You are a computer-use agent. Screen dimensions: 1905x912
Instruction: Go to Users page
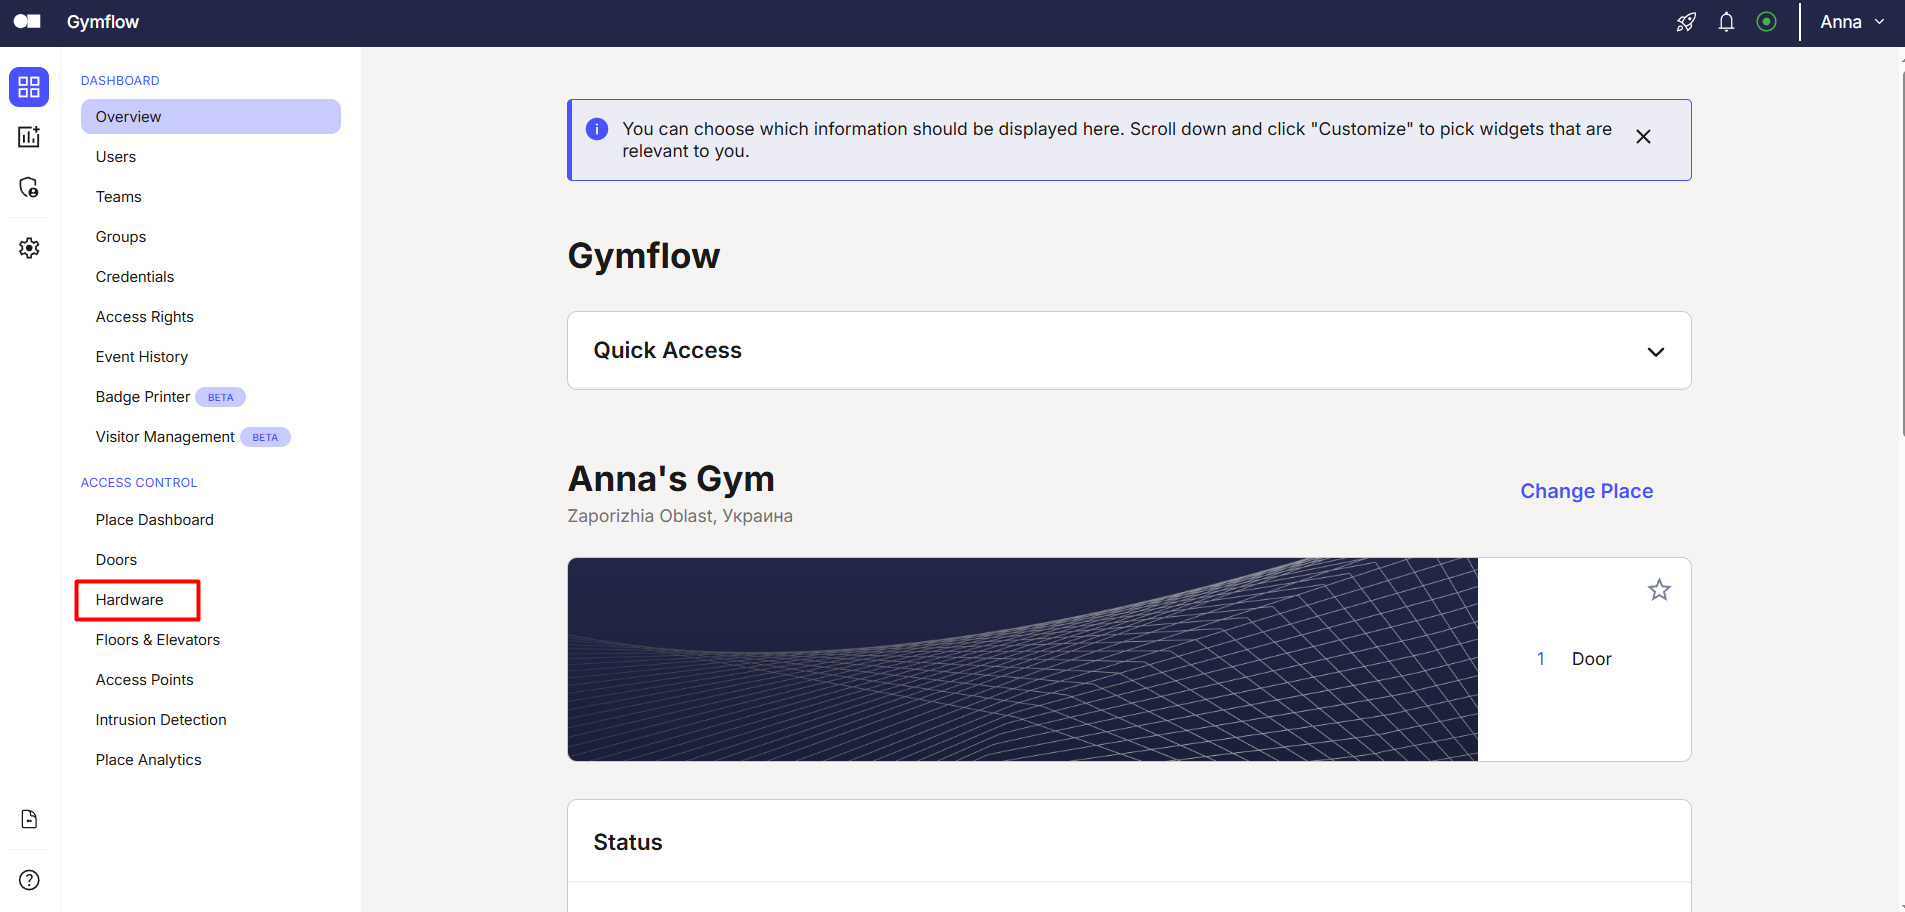tap(116, 157)
